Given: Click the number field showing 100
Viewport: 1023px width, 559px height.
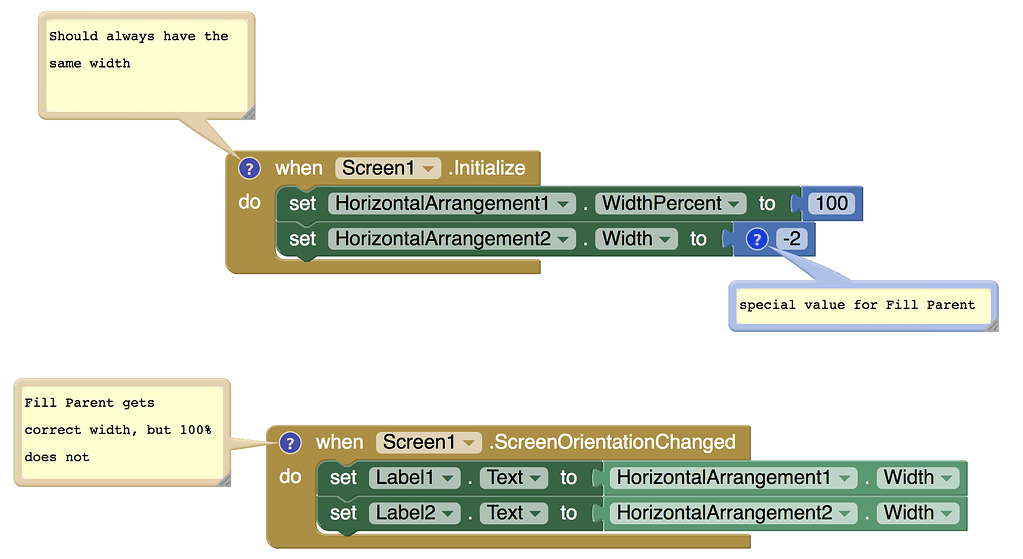Looking at the screenshot, I should pos(831,203).
